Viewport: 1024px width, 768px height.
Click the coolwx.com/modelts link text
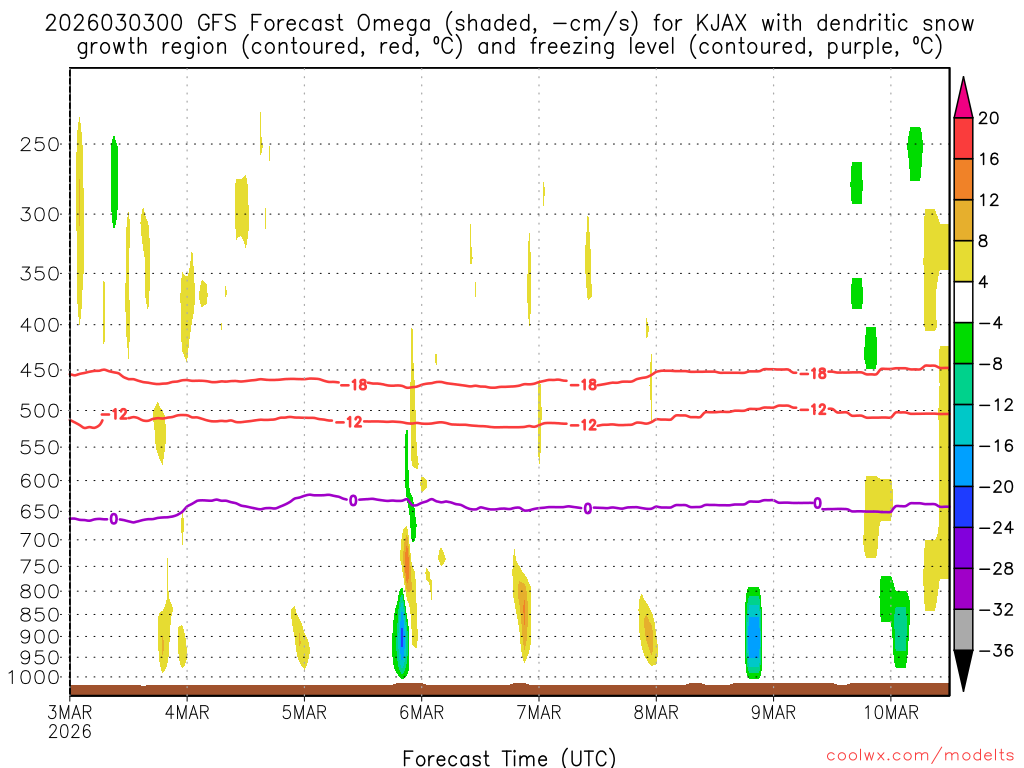(x=920, y=756)
